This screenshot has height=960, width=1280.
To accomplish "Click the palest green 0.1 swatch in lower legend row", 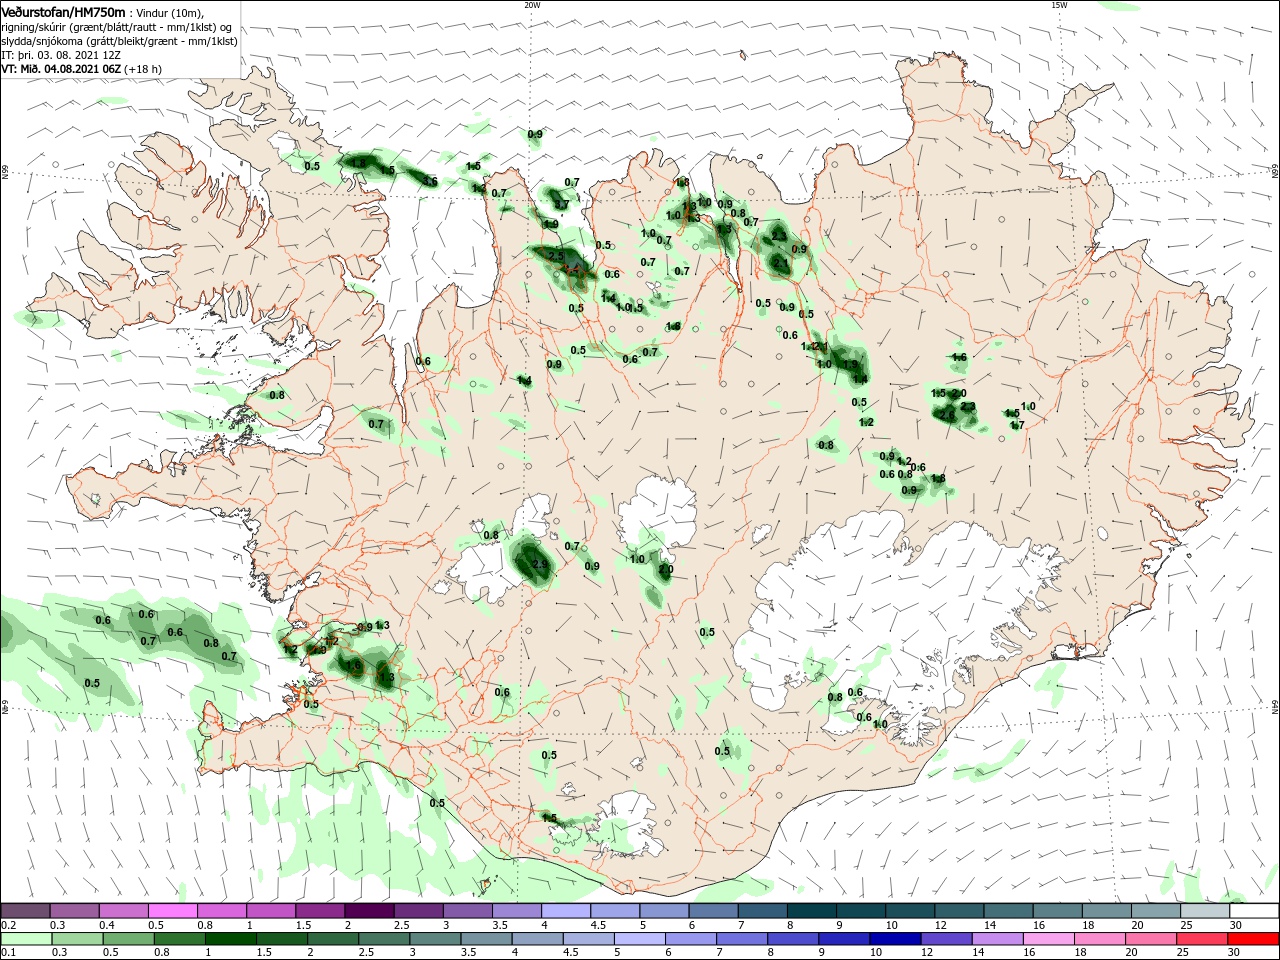I will 26,939.
